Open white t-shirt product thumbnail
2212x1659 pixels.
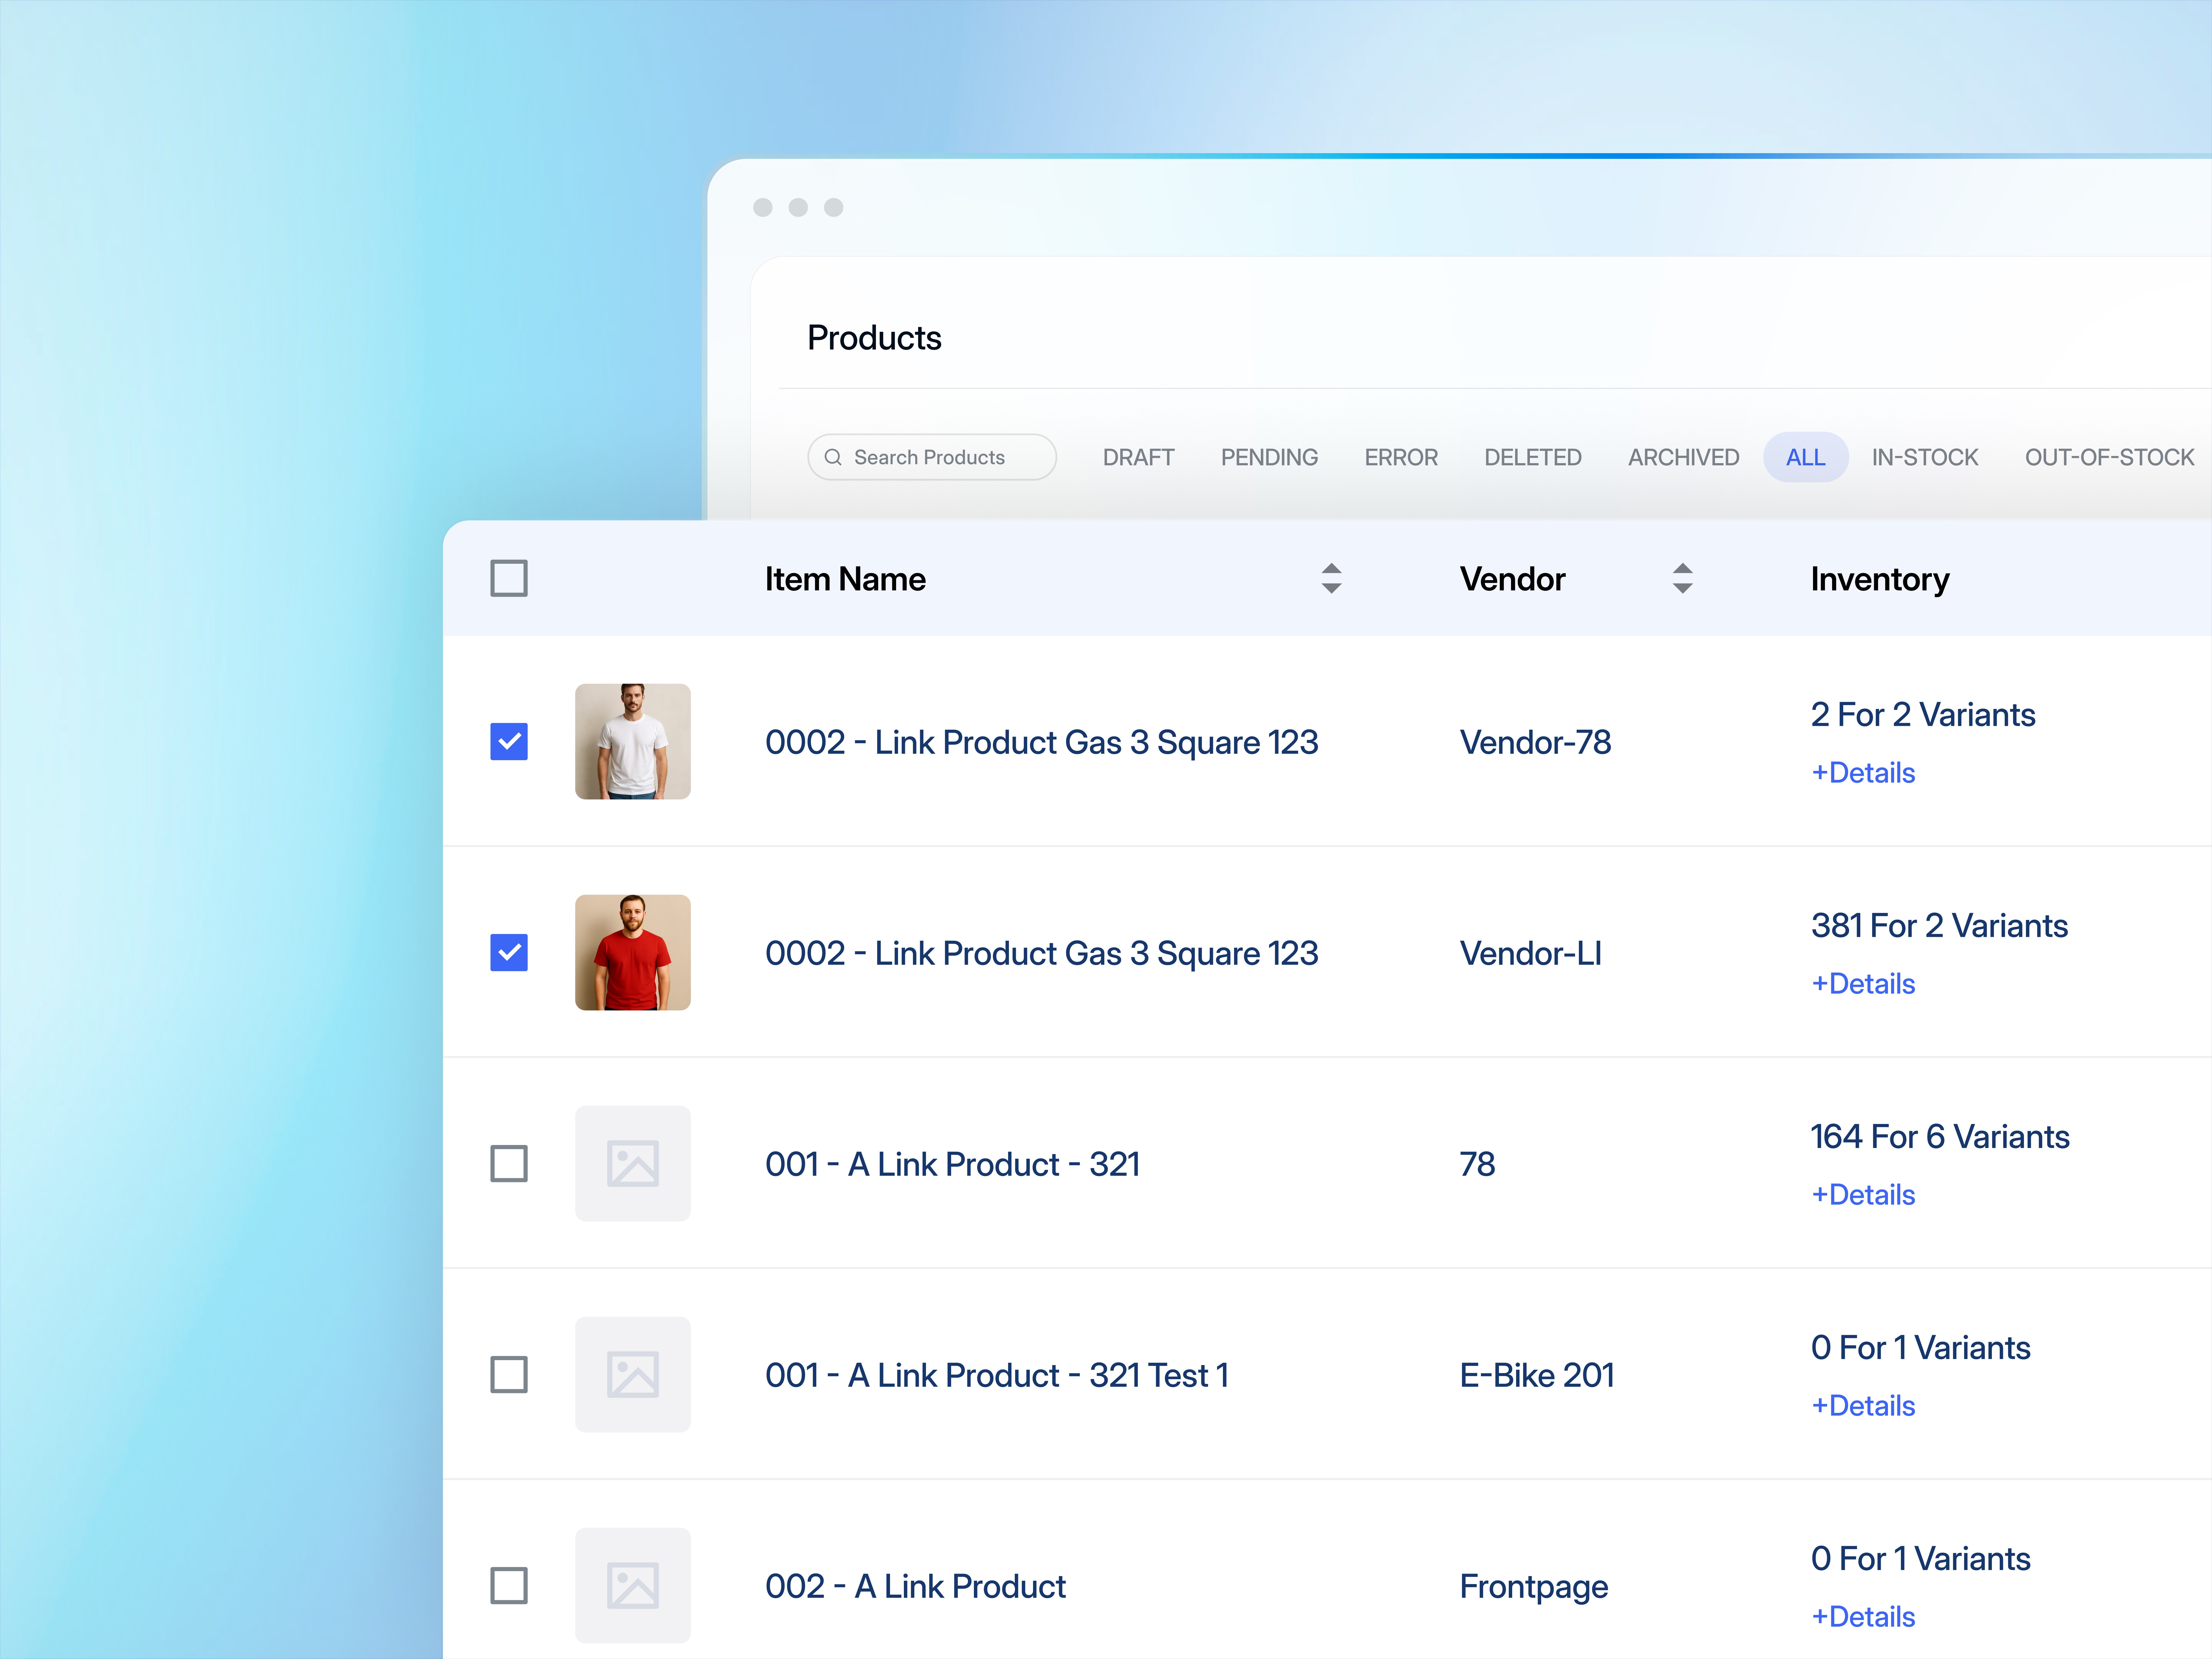(x=632, y=741)
